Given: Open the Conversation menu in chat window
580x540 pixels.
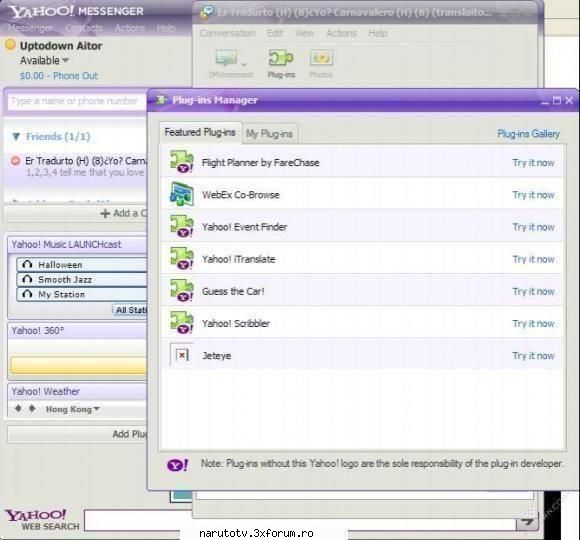Looking at the screenshot, I should (227, 33).
